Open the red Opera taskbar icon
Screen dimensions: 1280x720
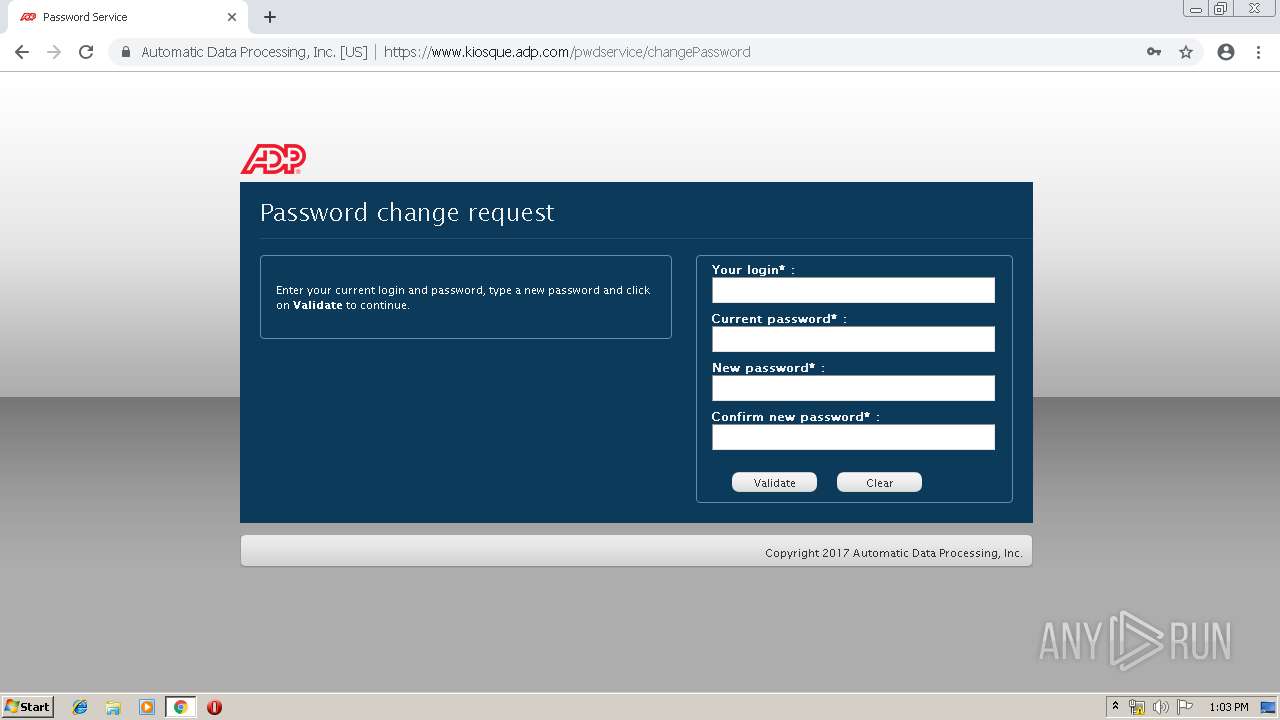pyautogui.click(x=214, y=707)
